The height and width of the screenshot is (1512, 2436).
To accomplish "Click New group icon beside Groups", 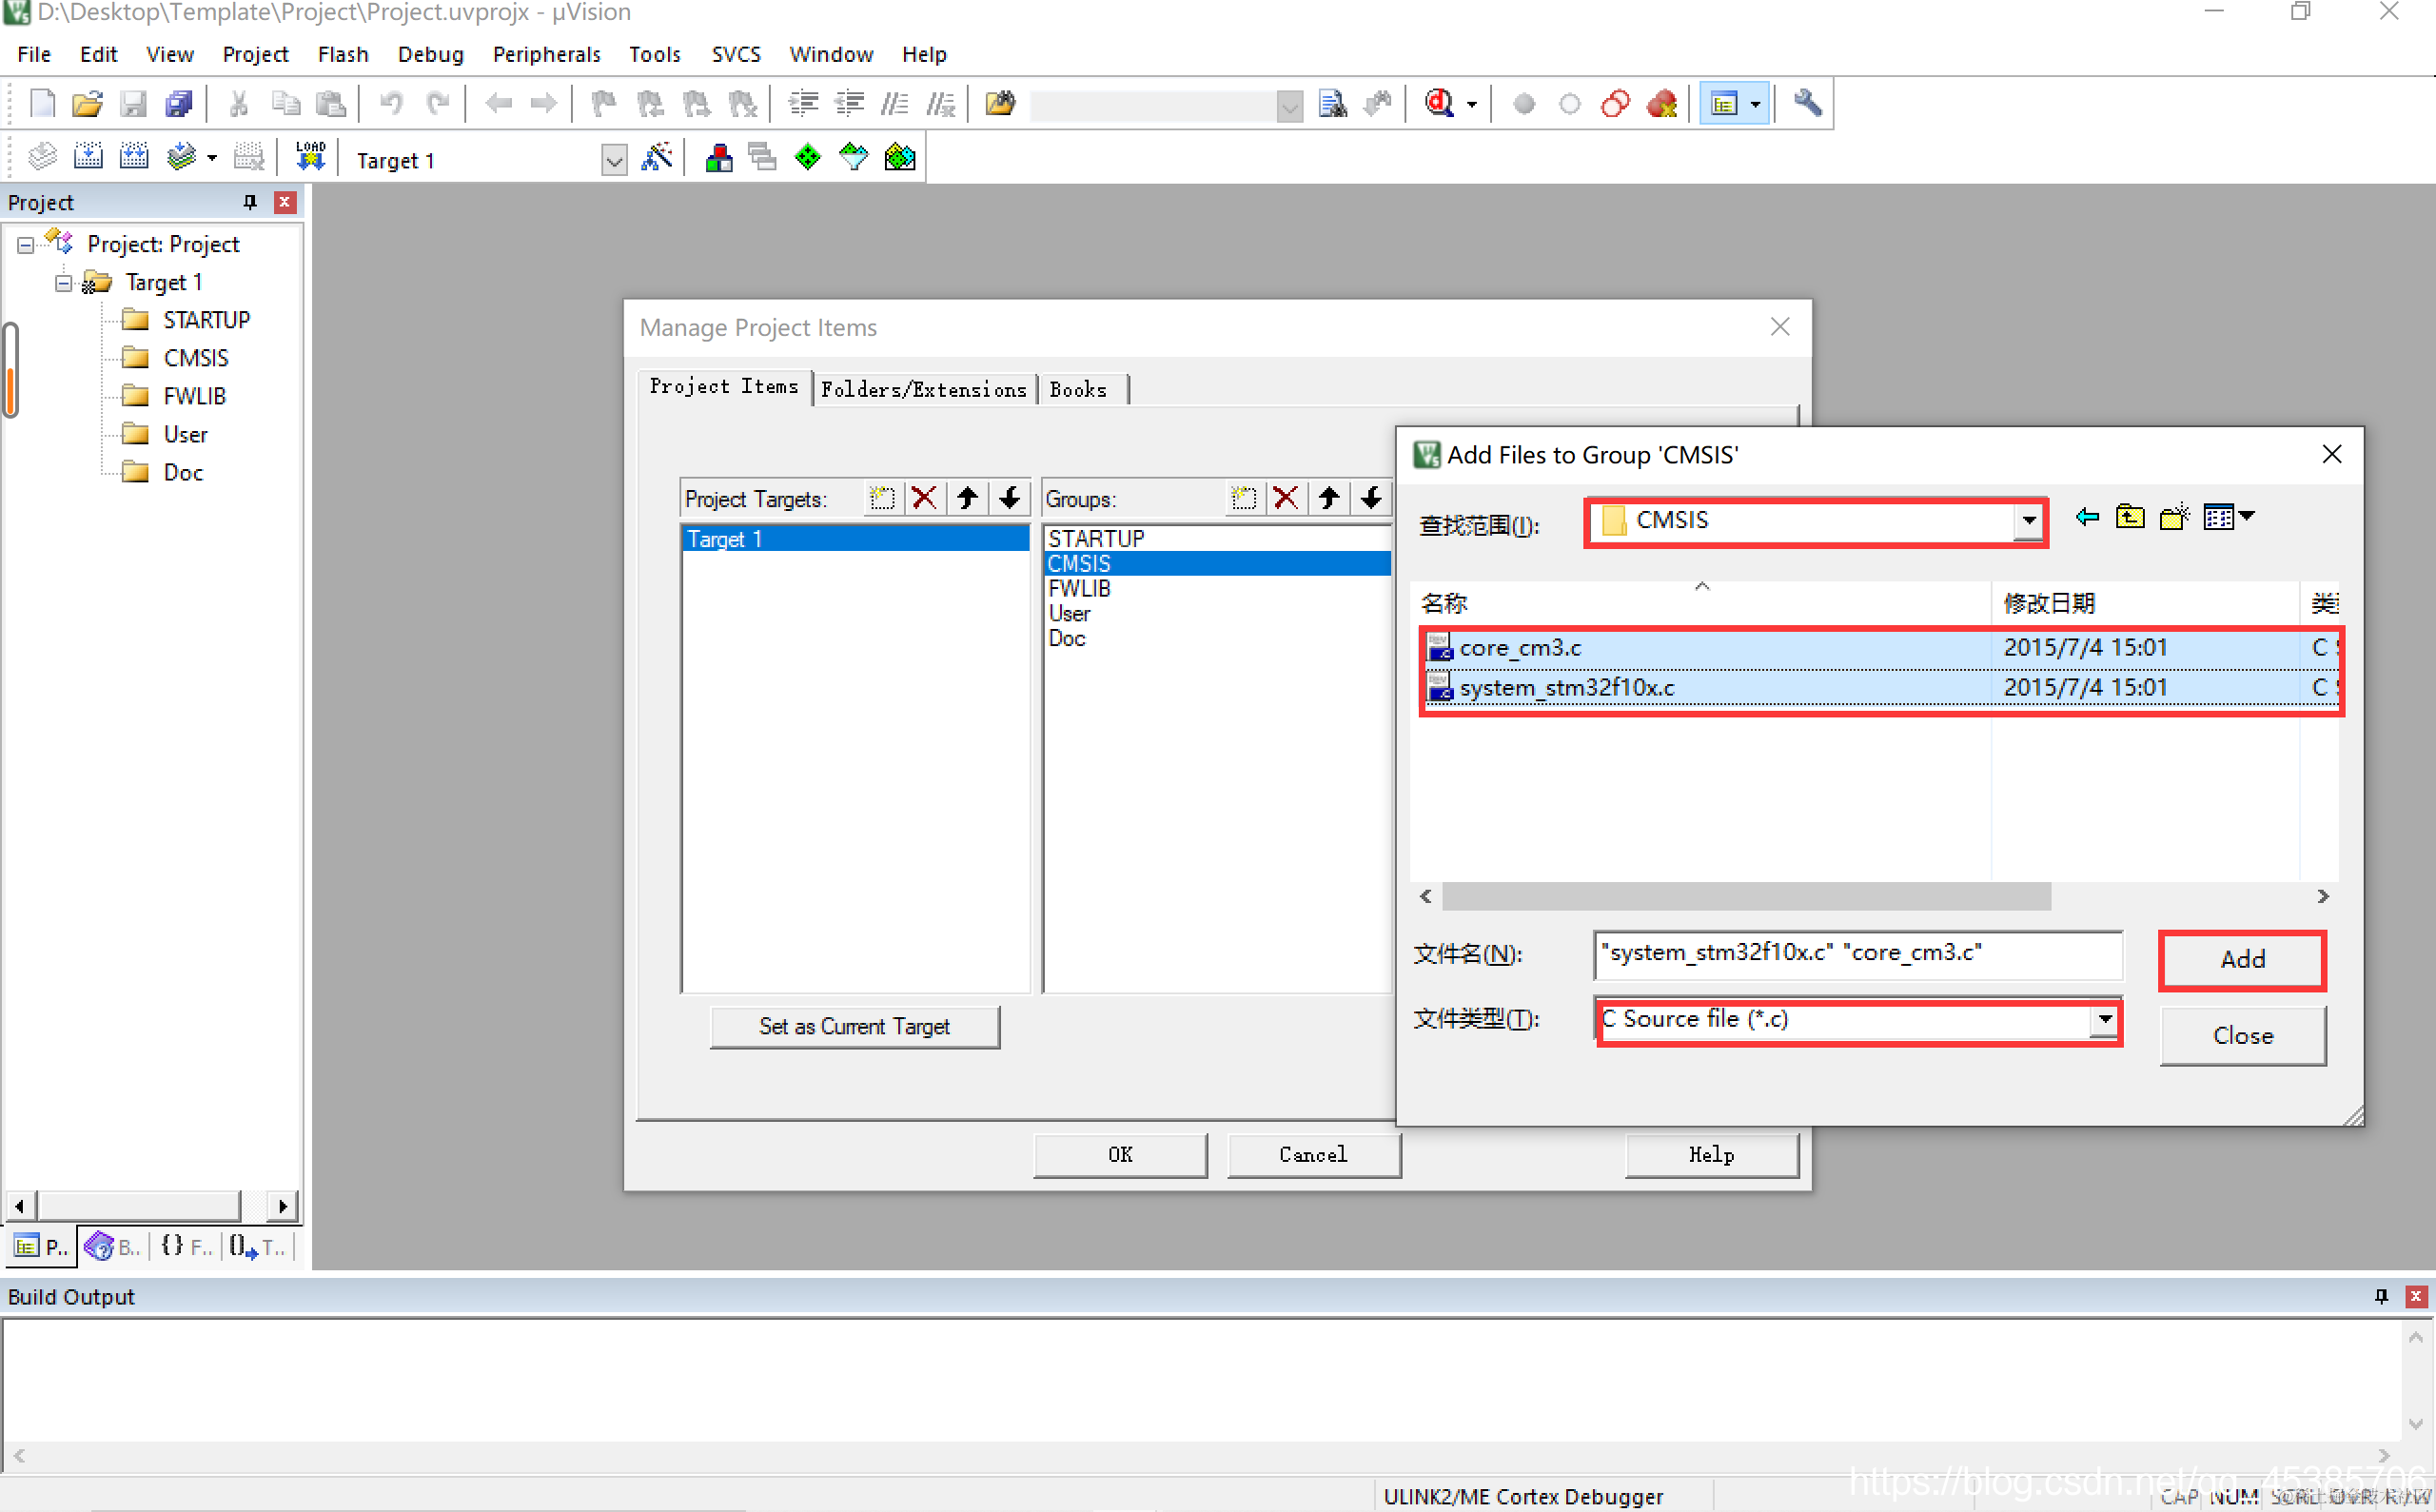I will pos(1243,498).
